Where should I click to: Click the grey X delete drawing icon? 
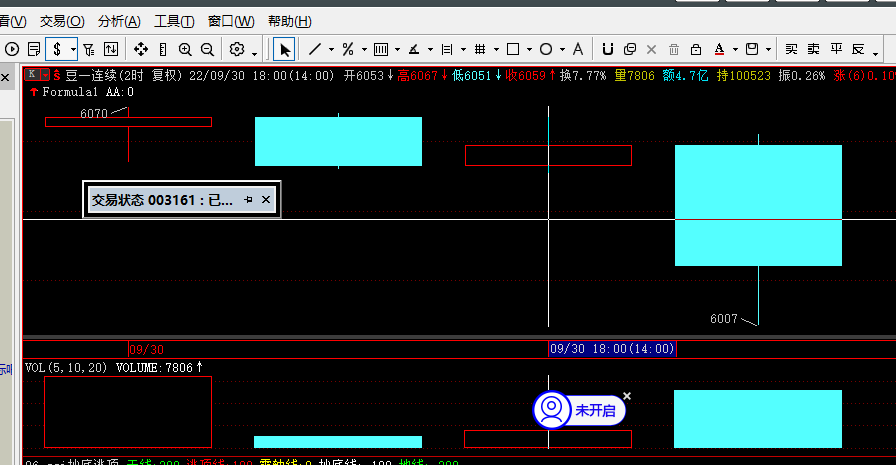click(651, 50)
